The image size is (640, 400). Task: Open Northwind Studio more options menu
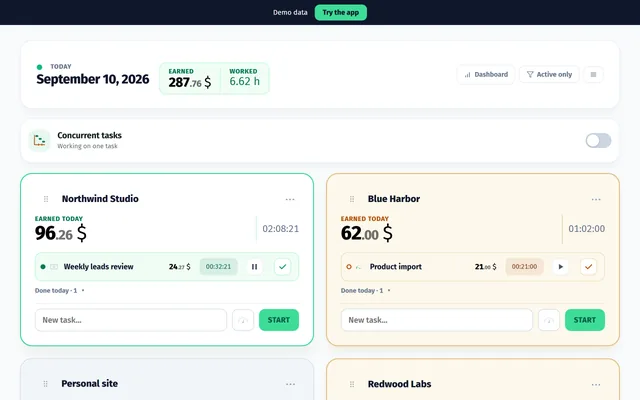(290, 199)
